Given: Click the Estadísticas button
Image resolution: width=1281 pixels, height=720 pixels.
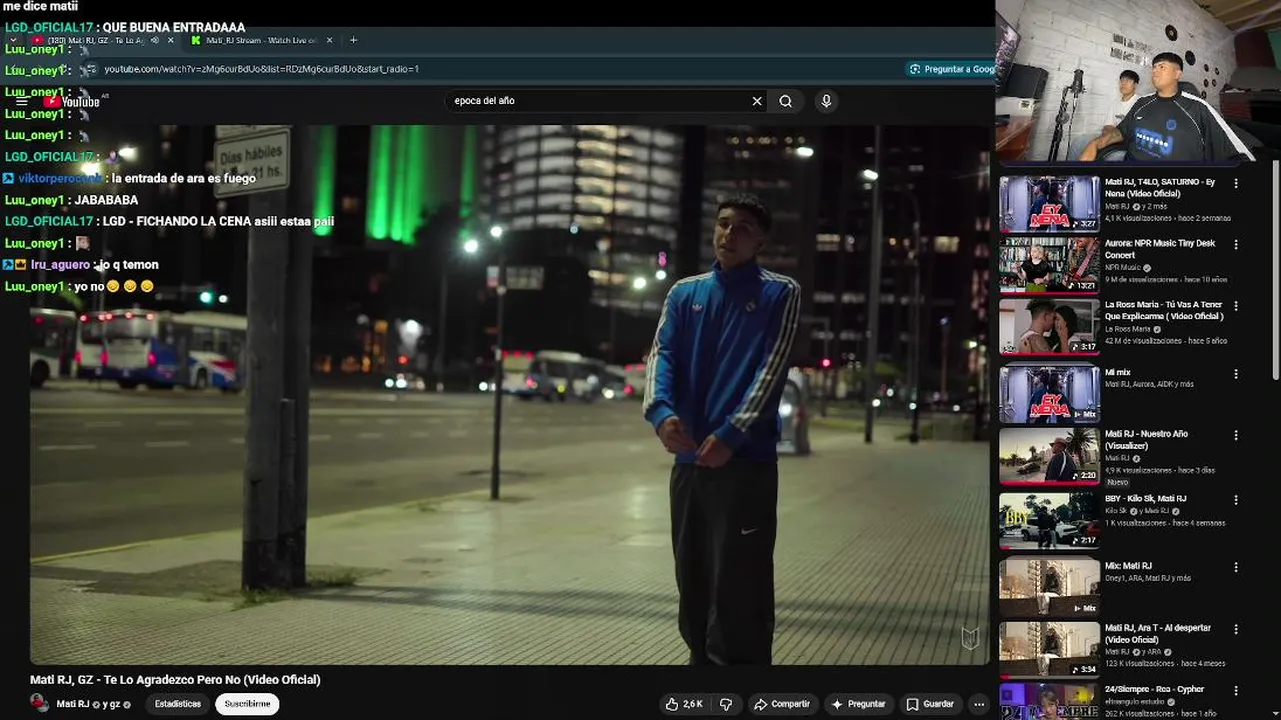Looking at the screenshot, I should click(177, 704).
